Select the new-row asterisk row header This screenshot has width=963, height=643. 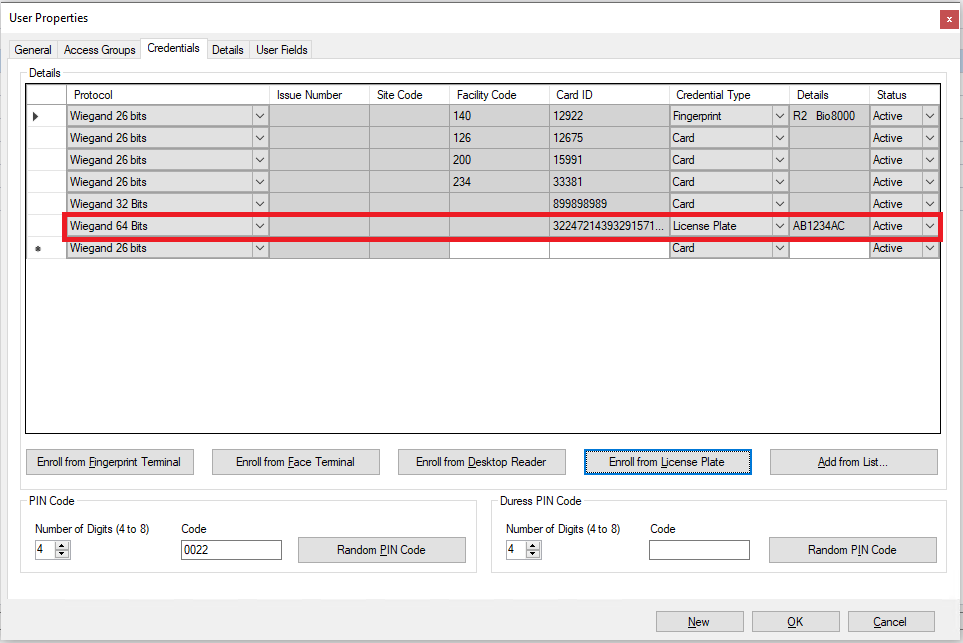pos(46,248)
